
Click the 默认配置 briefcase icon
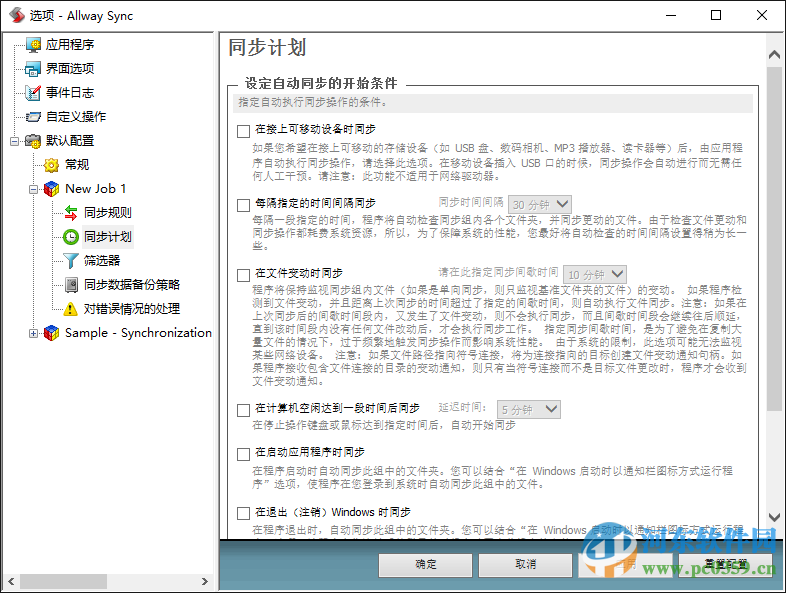click(34, 141)
